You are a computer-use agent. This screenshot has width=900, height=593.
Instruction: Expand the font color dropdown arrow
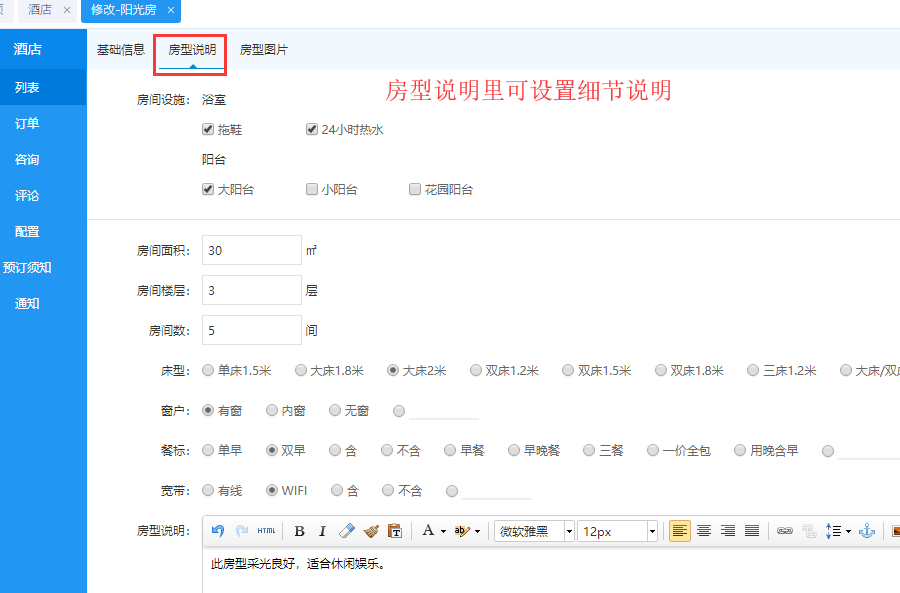point(443,531)
